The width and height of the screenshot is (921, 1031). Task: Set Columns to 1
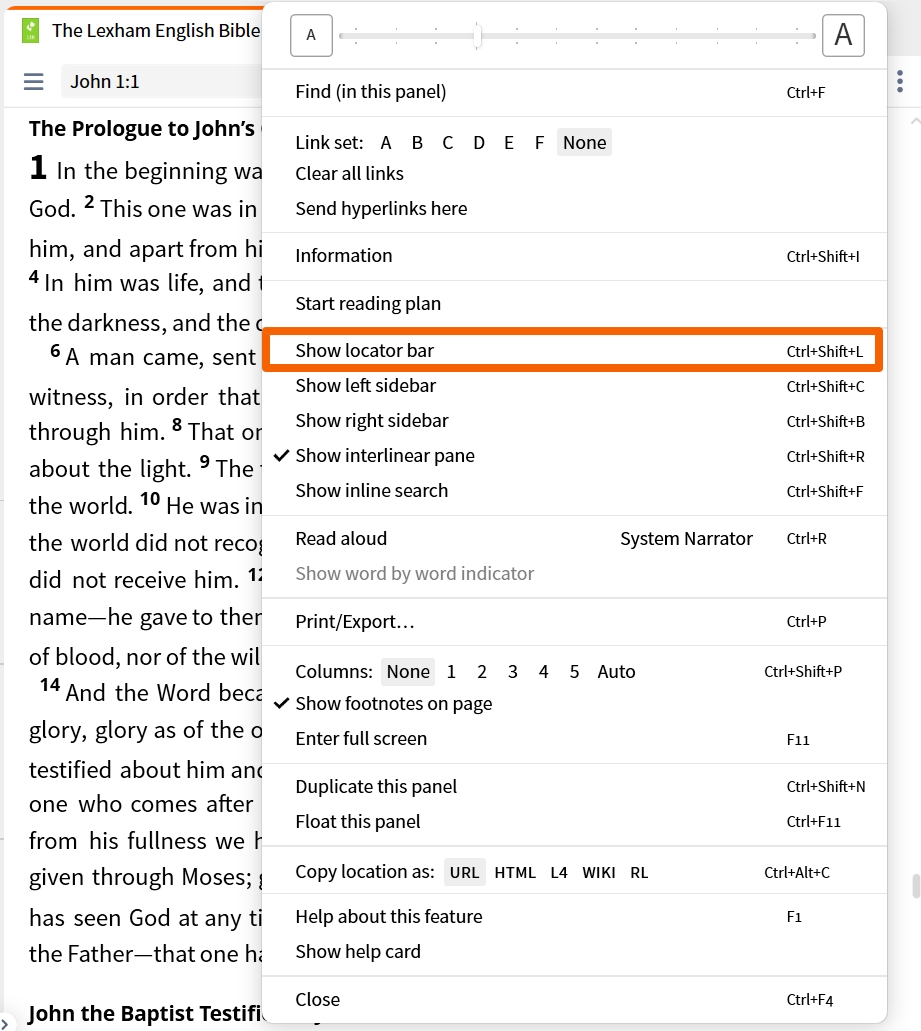pos(451,671)
